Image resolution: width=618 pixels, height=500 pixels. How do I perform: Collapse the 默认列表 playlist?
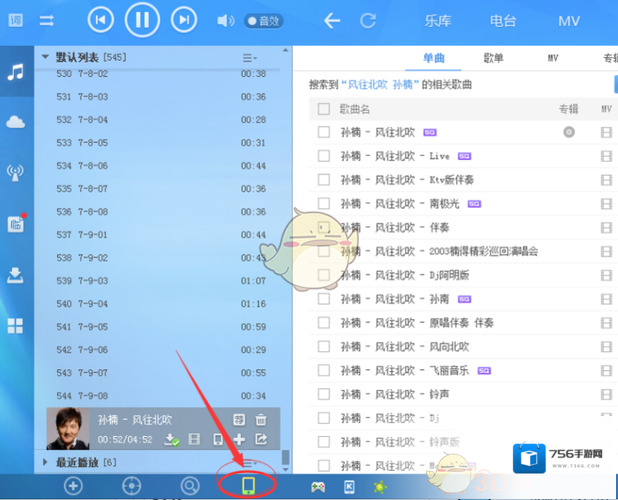(45, 58)
